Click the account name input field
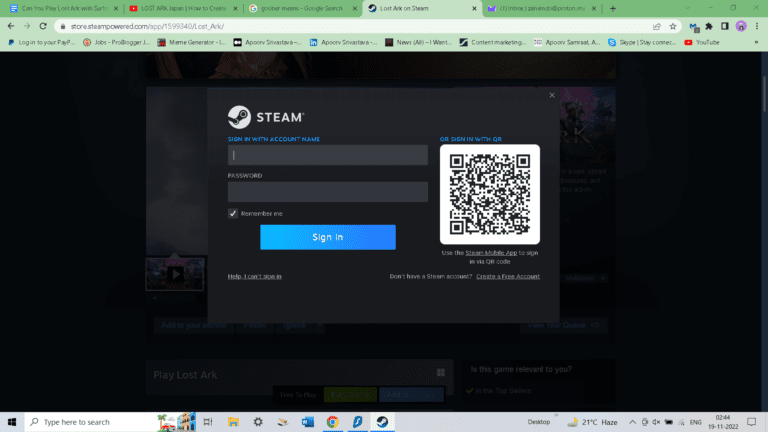Screen dimensions: 768x432 point(328,155)
